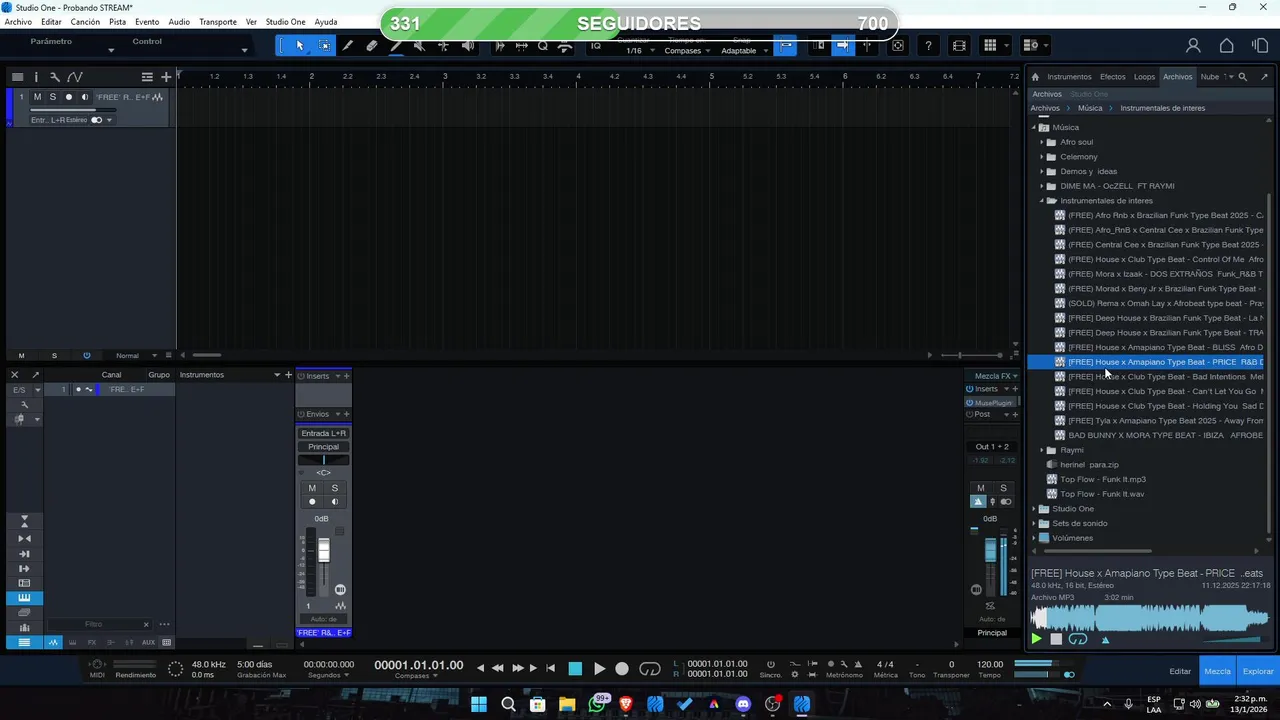Toggle the Entr. L+R Estéreo switch
The image size is (1280, 720).
pyautogui.click(x=97, y=120)
